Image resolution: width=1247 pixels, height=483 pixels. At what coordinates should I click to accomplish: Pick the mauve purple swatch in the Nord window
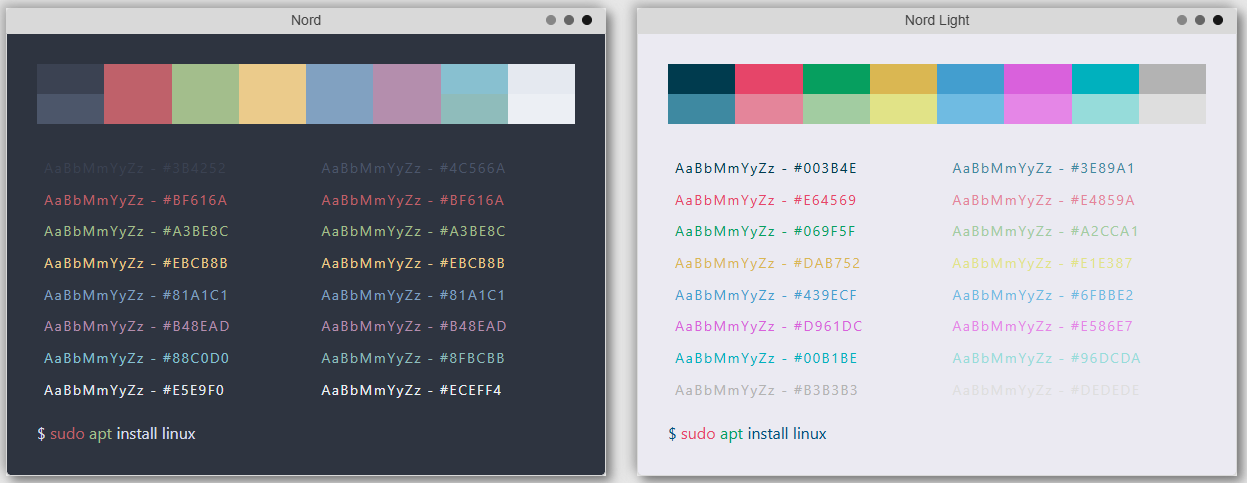[x=407, y=94]
